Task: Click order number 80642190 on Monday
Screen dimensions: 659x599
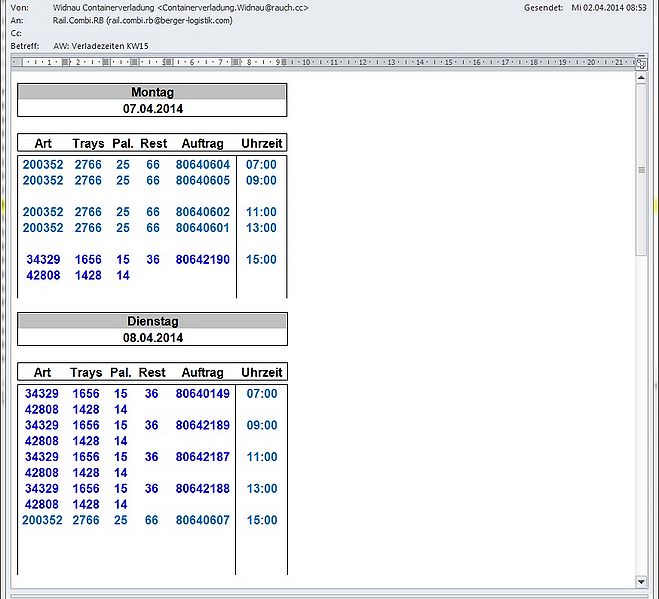Action: [203, 259]
